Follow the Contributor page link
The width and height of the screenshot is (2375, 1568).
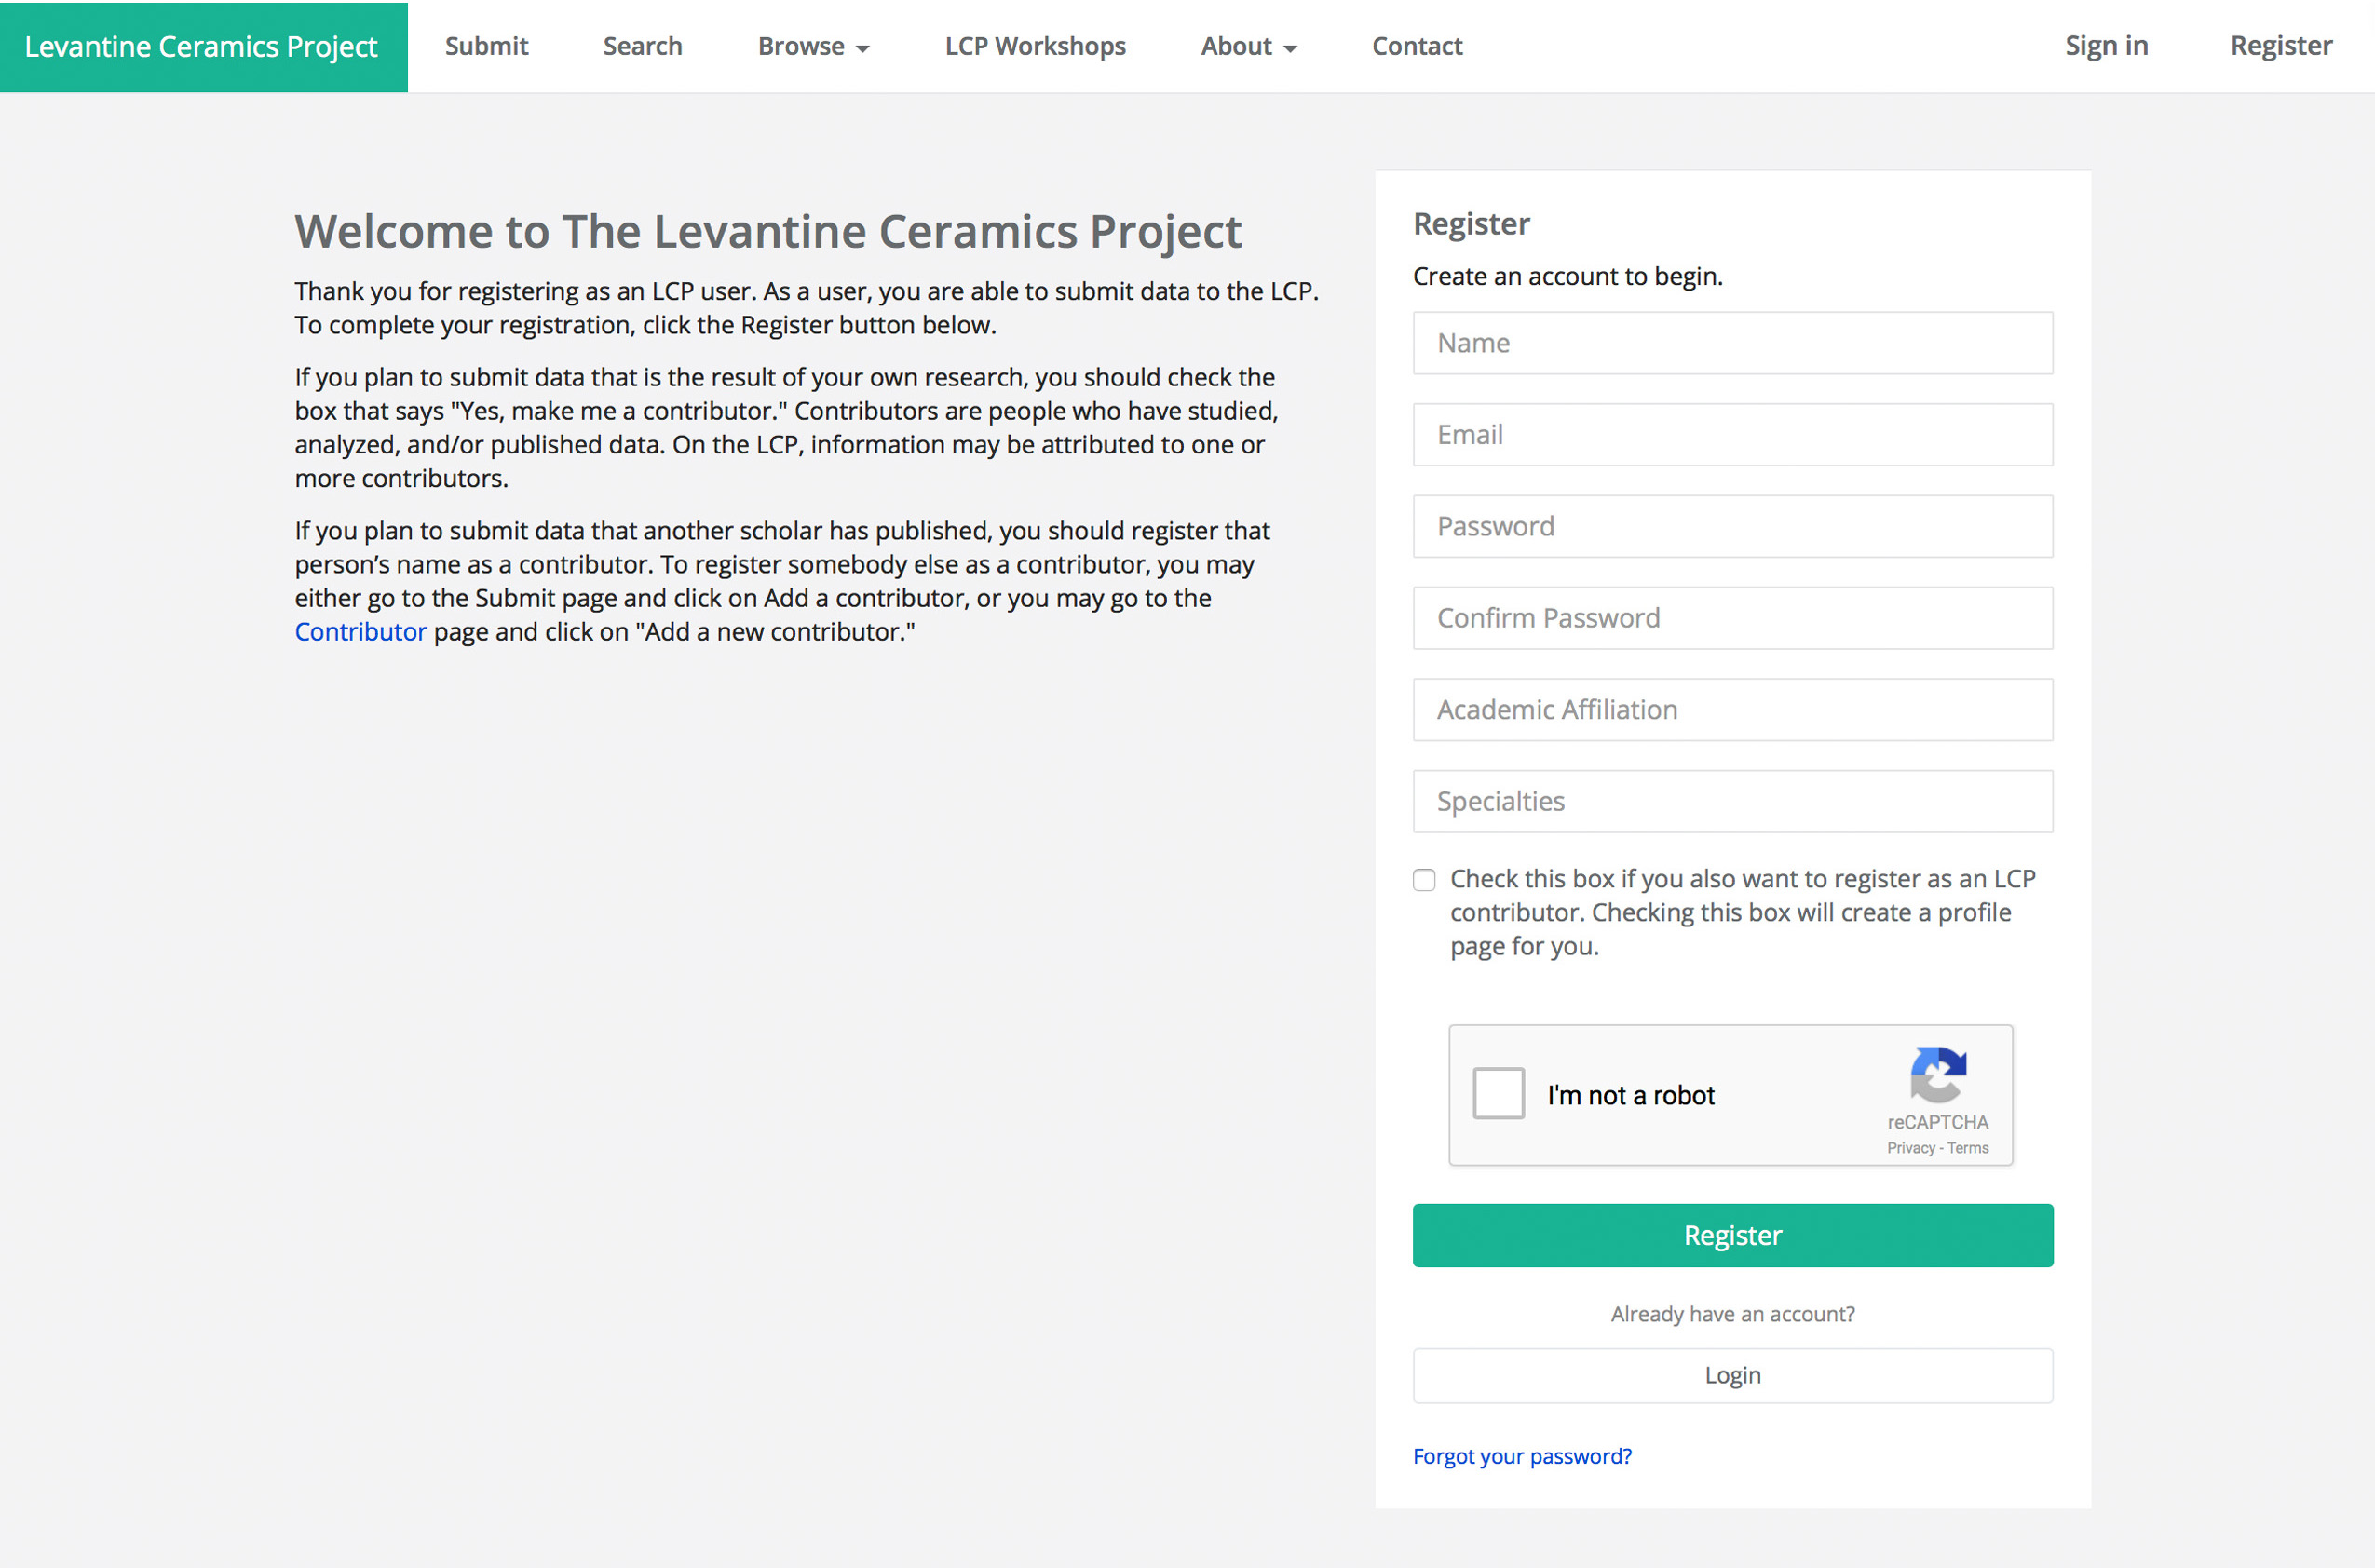(360, 632)
